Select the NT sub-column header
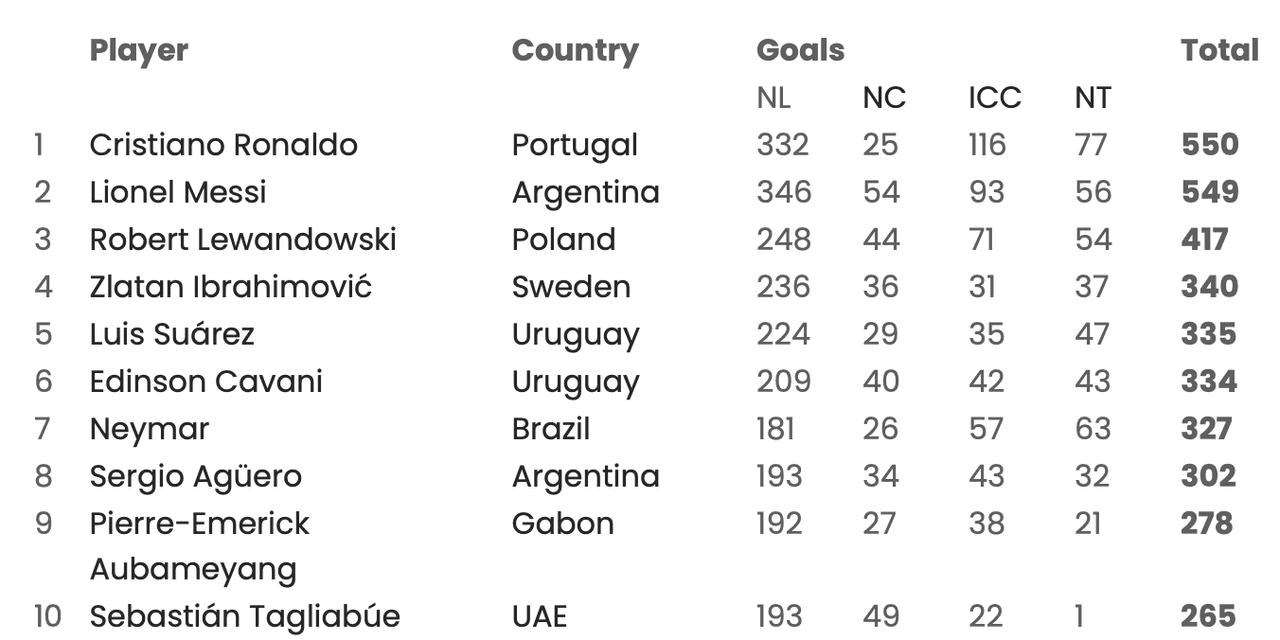 (x=1092, y=98)
